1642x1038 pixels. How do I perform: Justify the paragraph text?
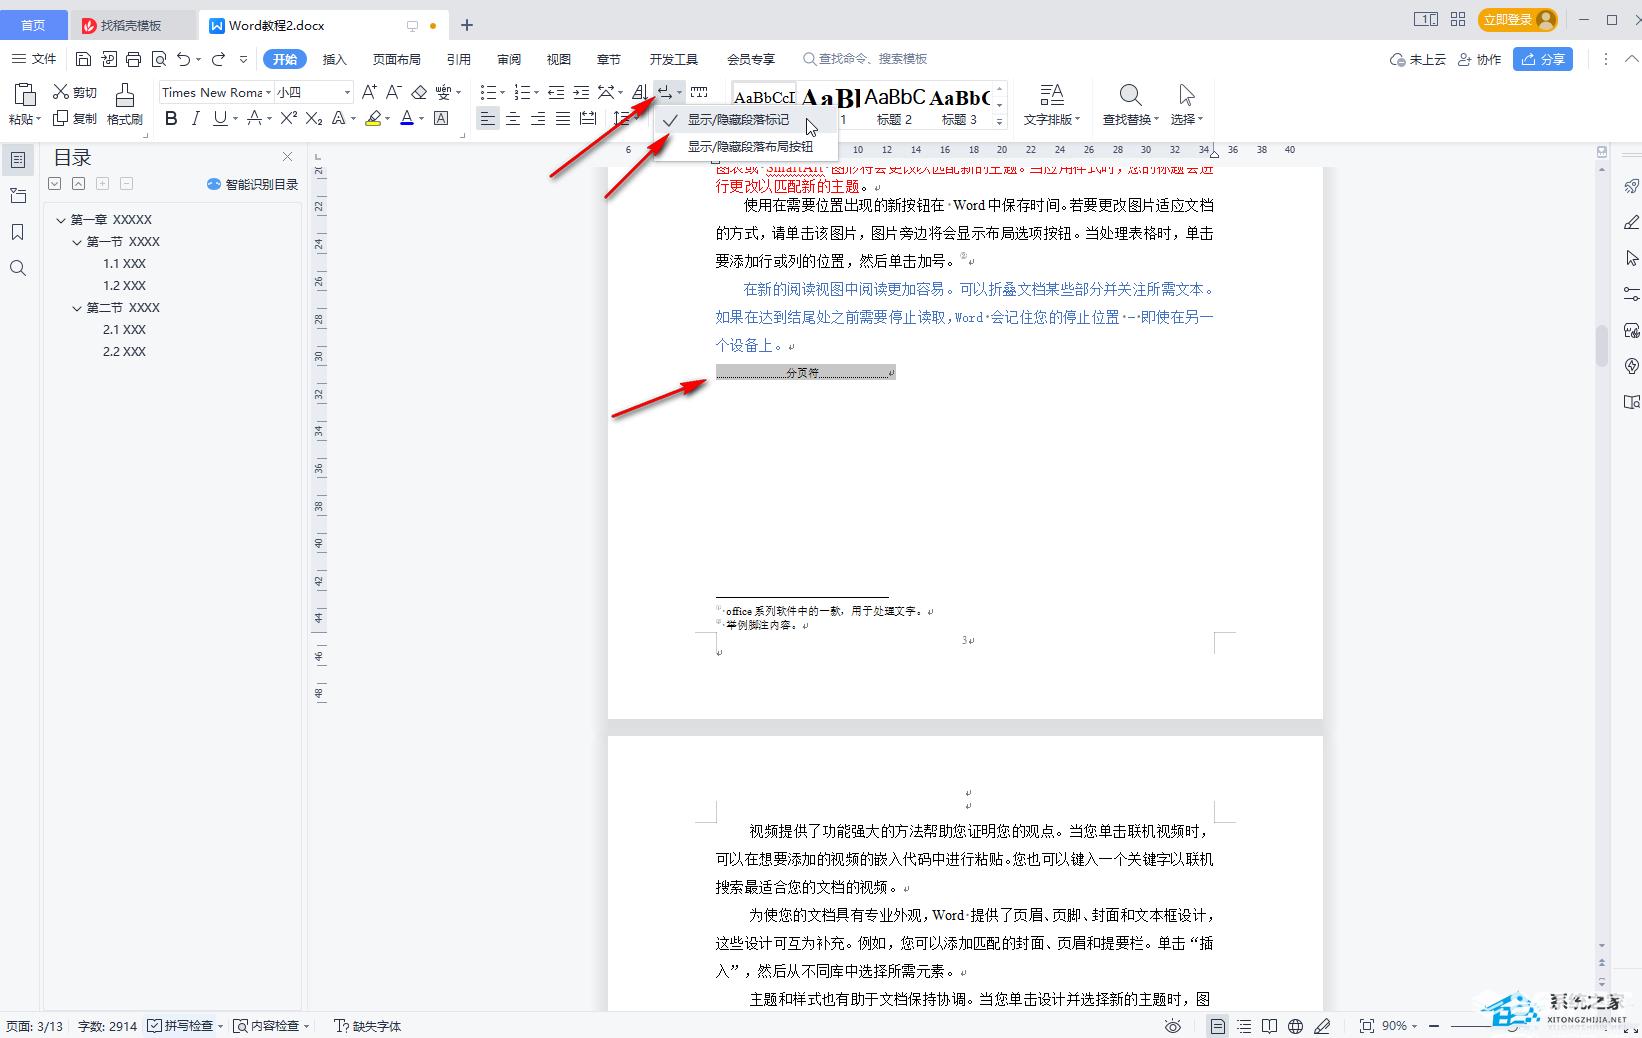point(563,119)
